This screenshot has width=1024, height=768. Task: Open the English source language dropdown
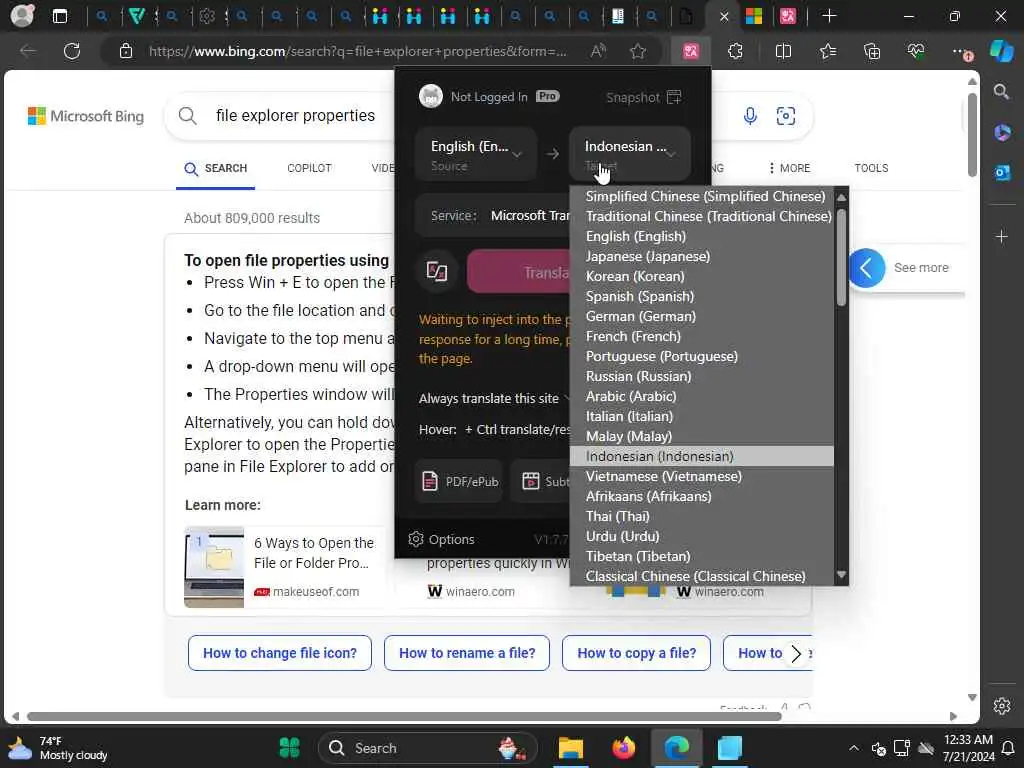(476, 154)
